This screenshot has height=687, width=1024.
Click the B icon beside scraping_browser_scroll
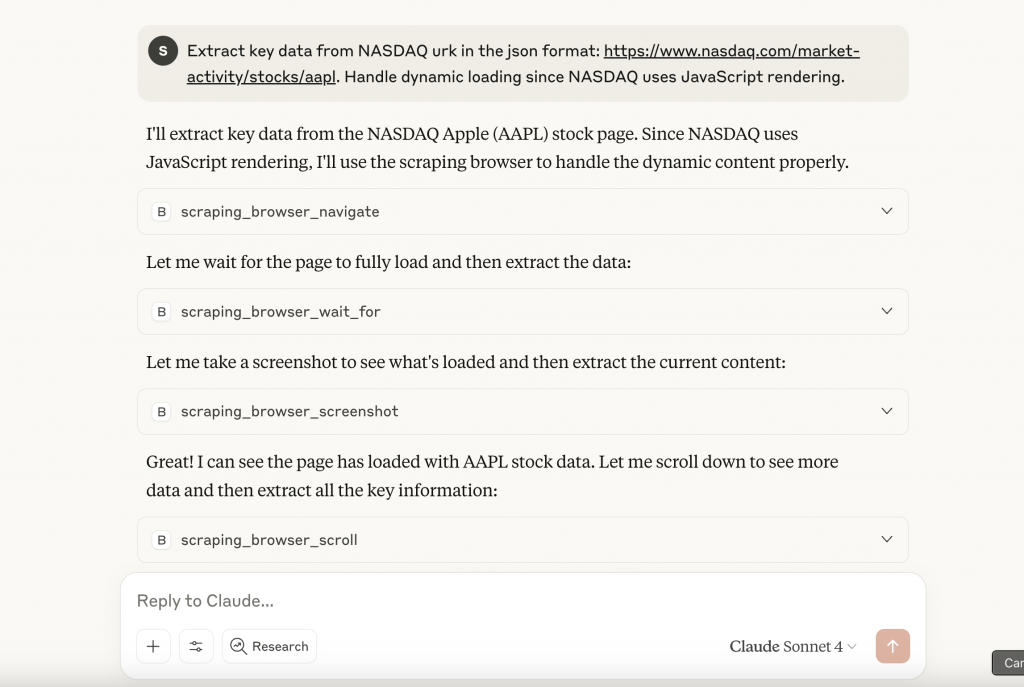pyautogui.click(x=160, y=540)
